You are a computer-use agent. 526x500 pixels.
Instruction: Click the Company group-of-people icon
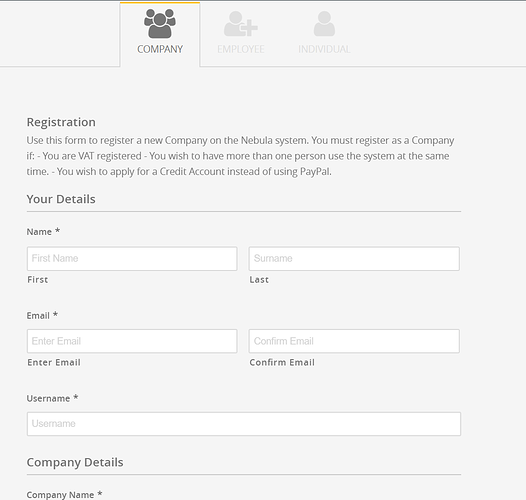(x=160, y=23)
